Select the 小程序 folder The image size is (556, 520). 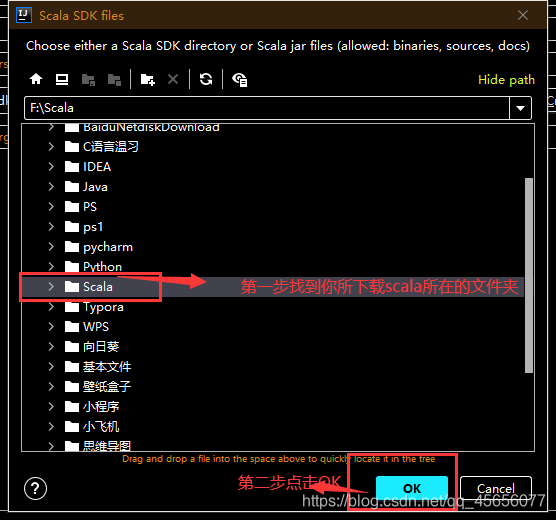click(92, 406)
